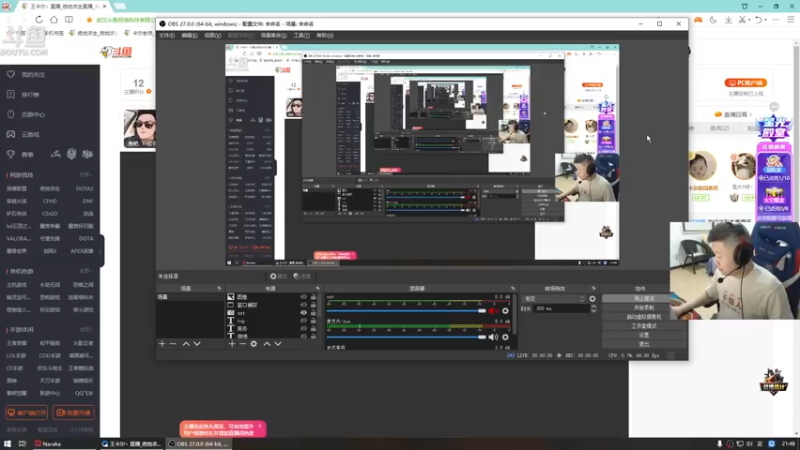
Task: Toggle lock for window capture source
Action: coord(313,305)
